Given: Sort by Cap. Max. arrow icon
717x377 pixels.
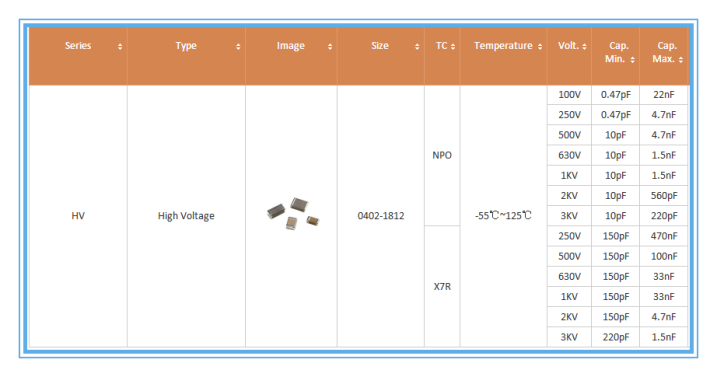Looking at the screenshot, I should tap(681, 60).
